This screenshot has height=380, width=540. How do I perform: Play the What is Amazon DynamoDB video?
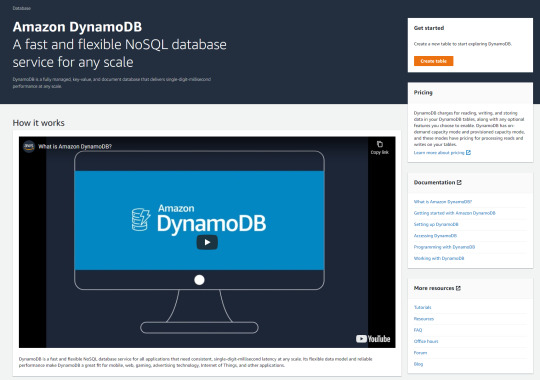tap(207, 242)
